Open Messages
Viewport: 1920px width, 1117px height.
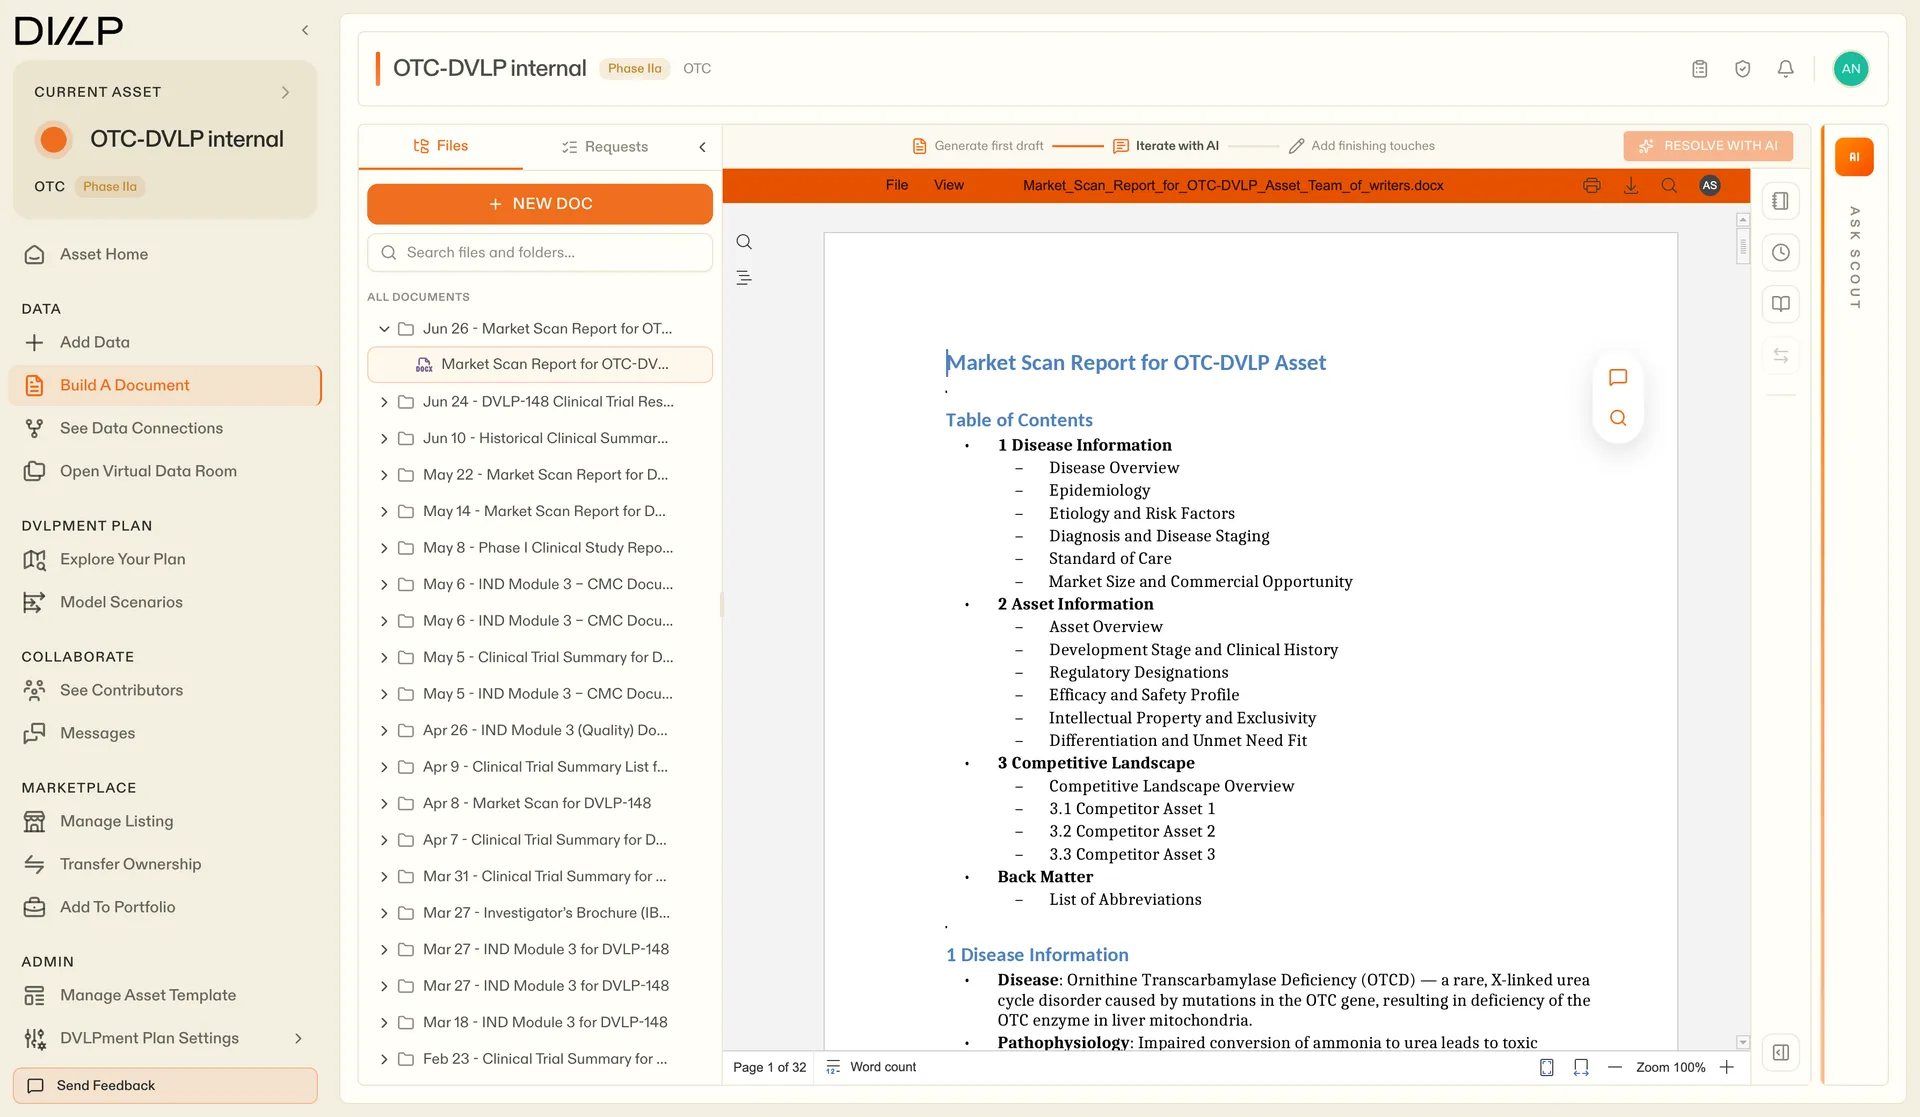coord(165,734)
